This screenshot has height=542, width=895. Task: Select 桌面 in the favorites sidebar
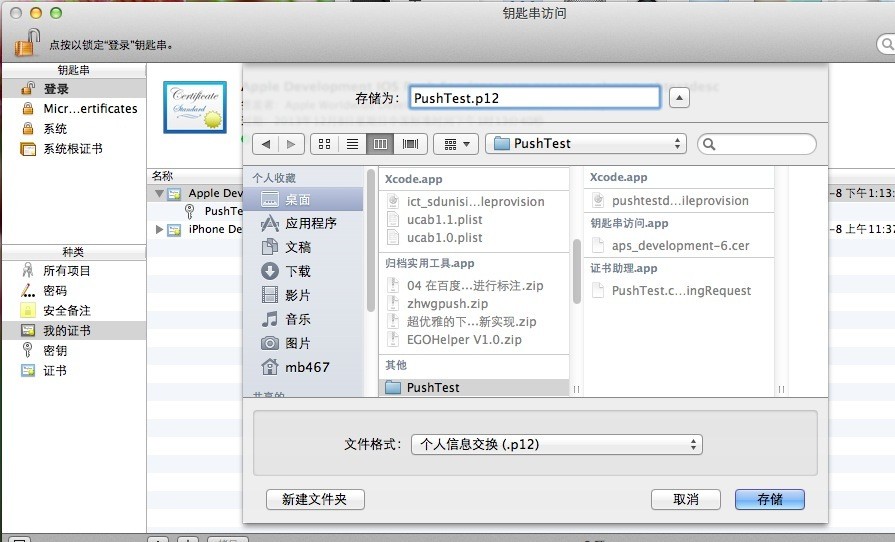305,199
